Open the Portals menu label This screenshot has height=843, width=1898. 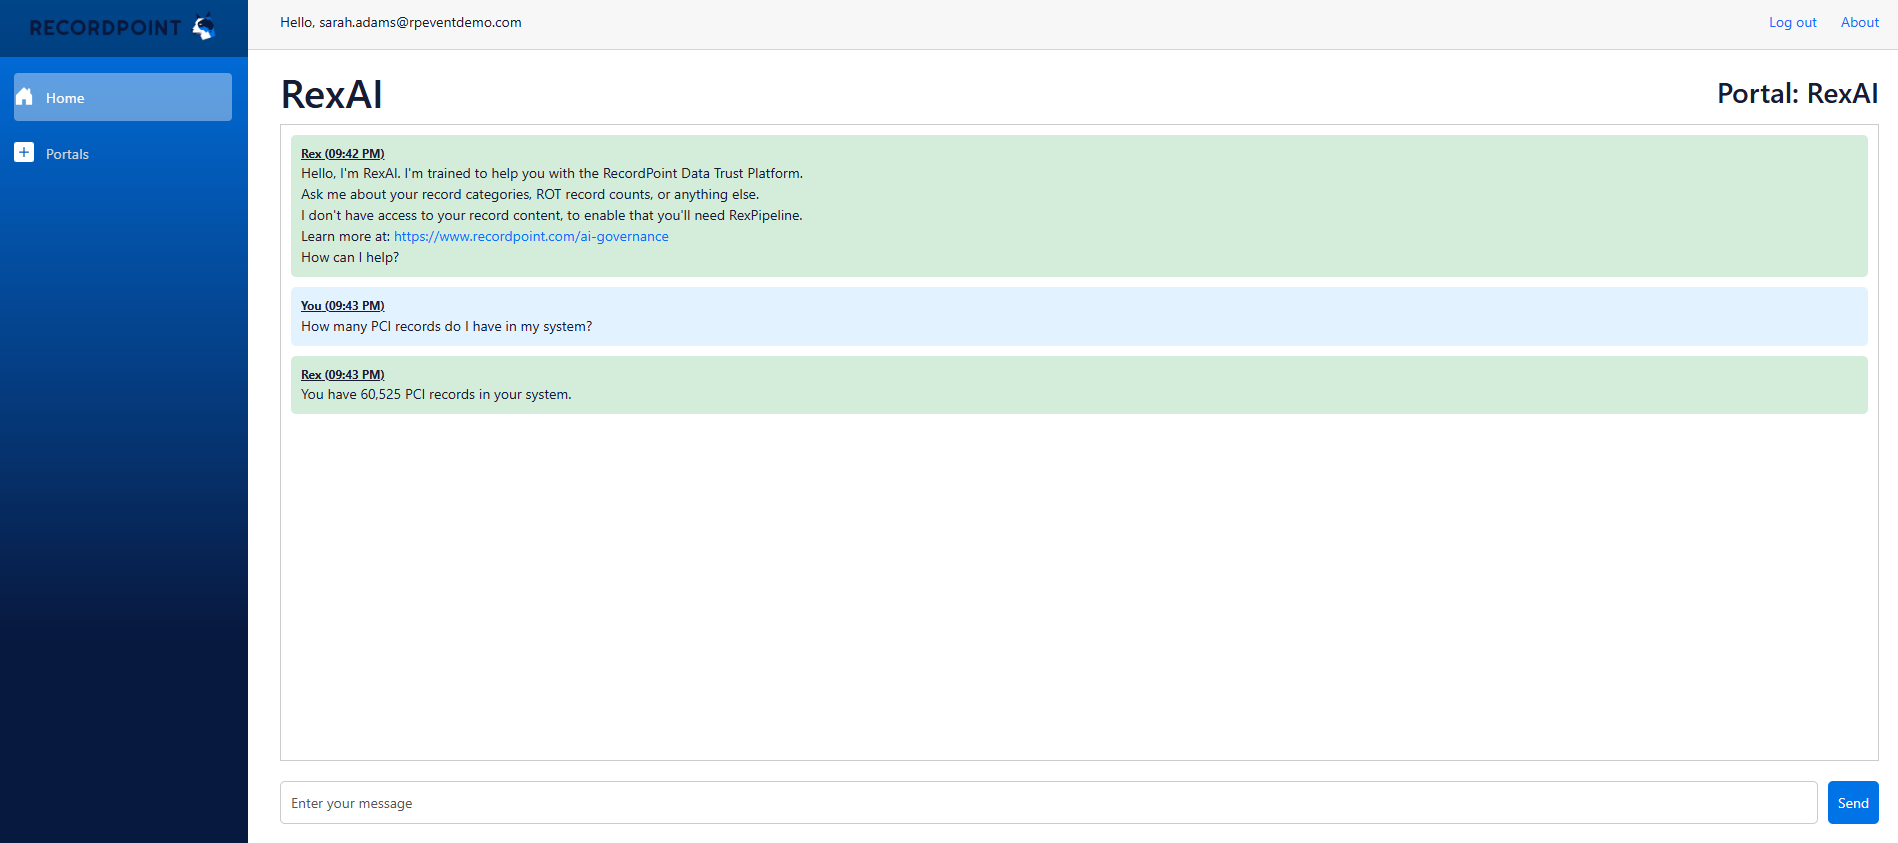[67, 154]
